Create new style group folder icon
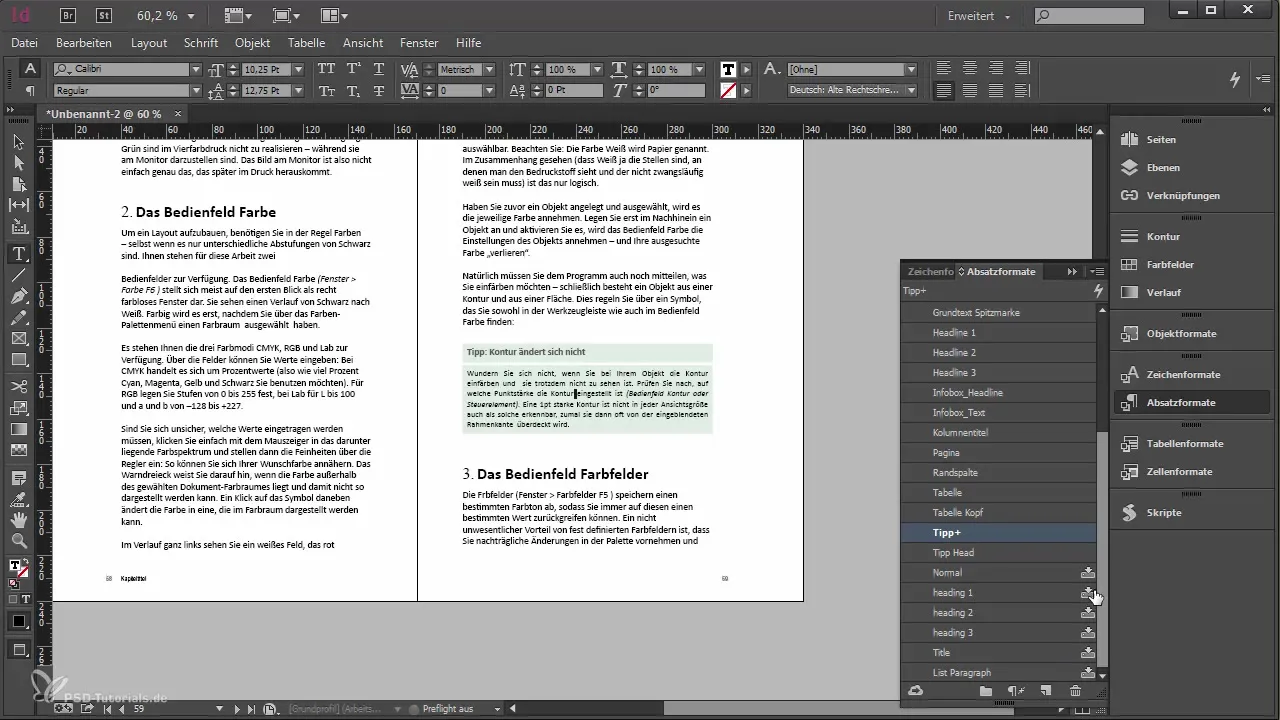 point(985,691)
